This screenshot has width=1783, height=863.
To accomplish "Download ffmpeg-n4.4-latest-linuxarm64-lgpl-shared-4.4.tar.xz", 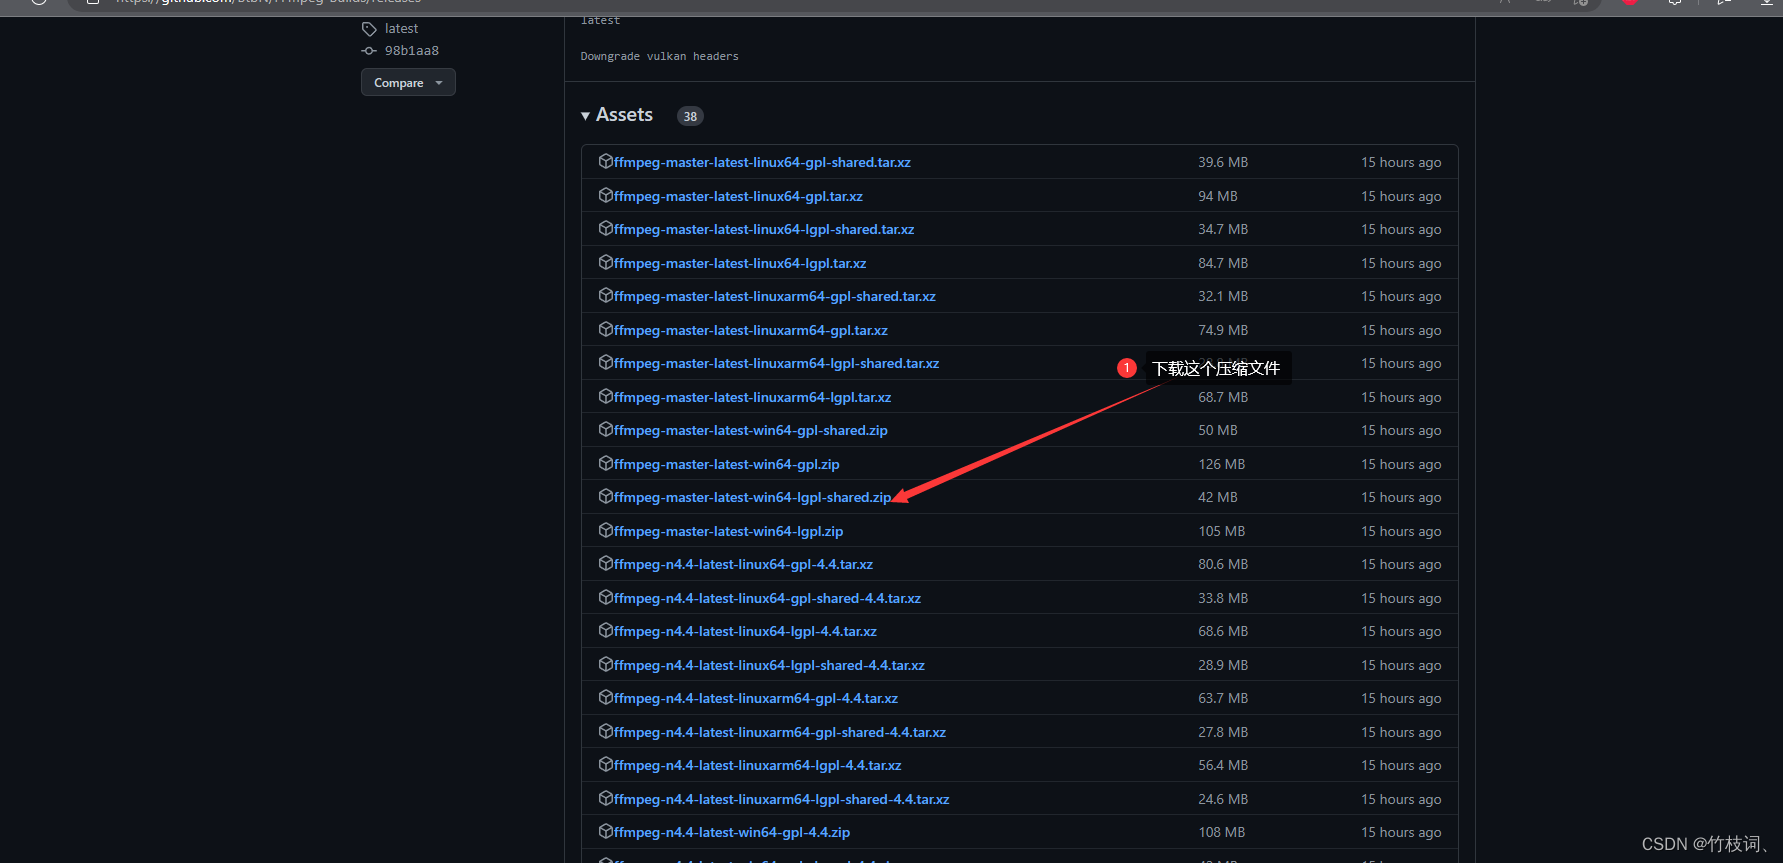I will [782, 799].
